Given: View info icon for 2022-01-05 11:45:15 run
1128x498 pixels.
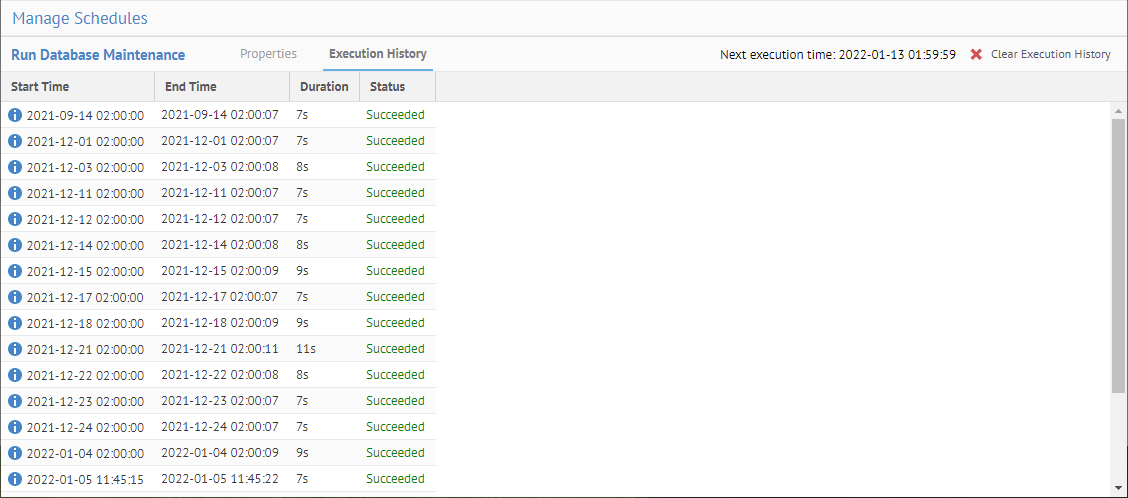Looking at the screenshot, I should pos(15,479).
